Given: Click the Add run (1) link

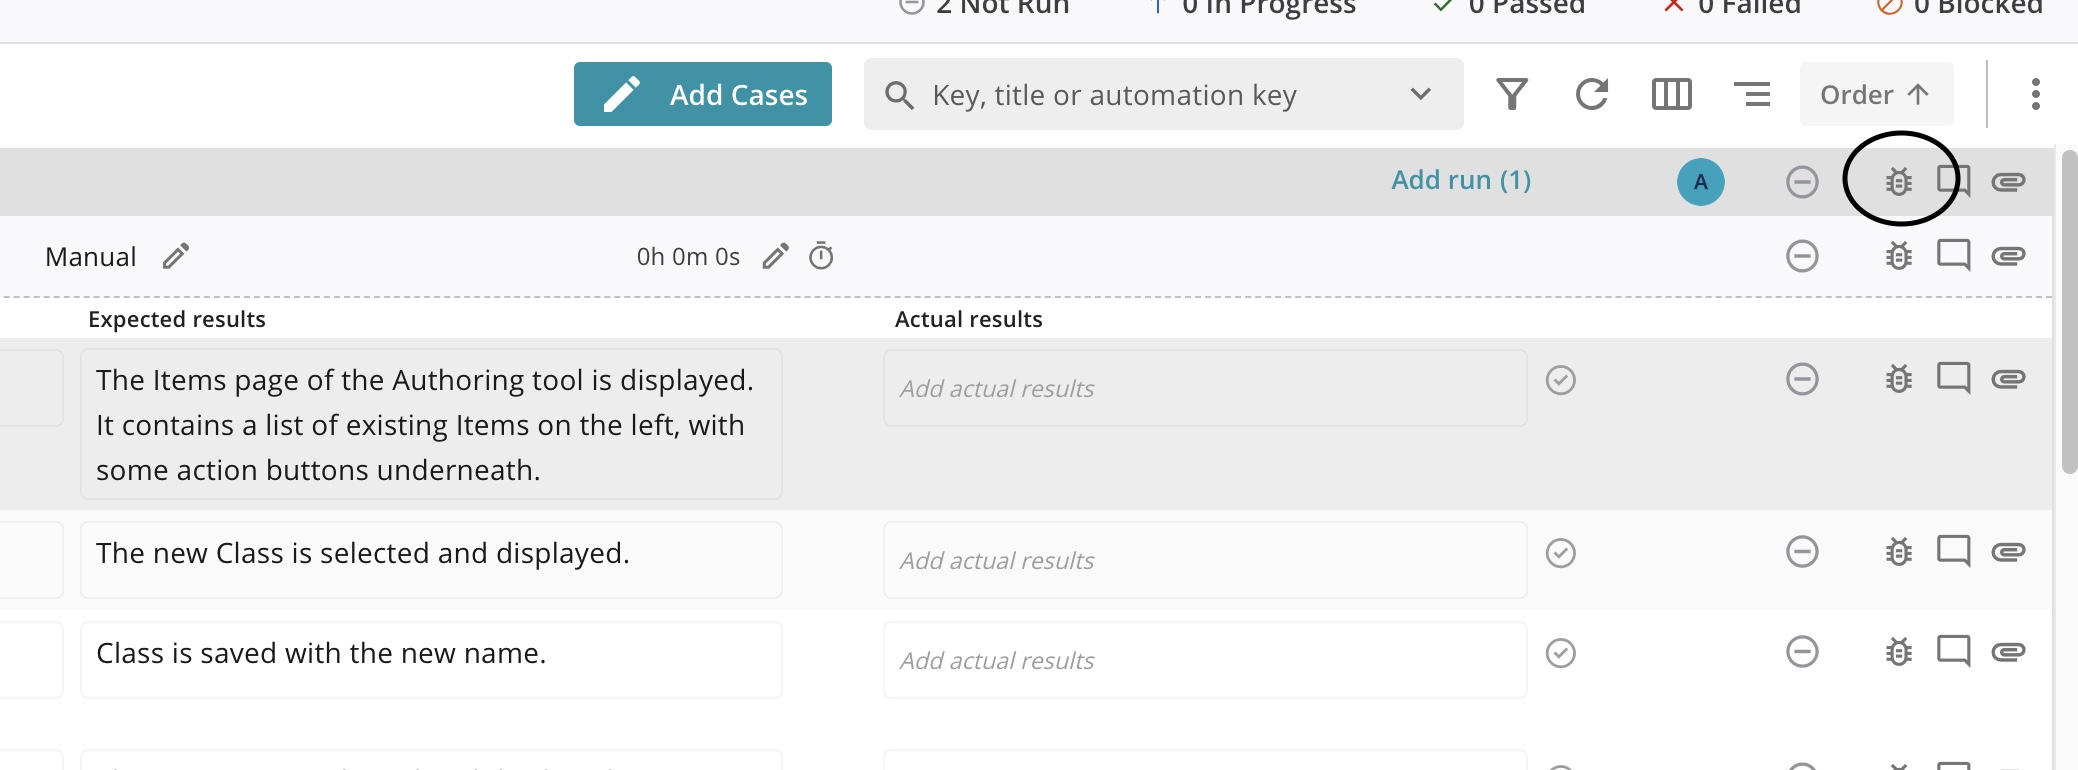Looking at the screenshot, I should [x=1461, y=181].
